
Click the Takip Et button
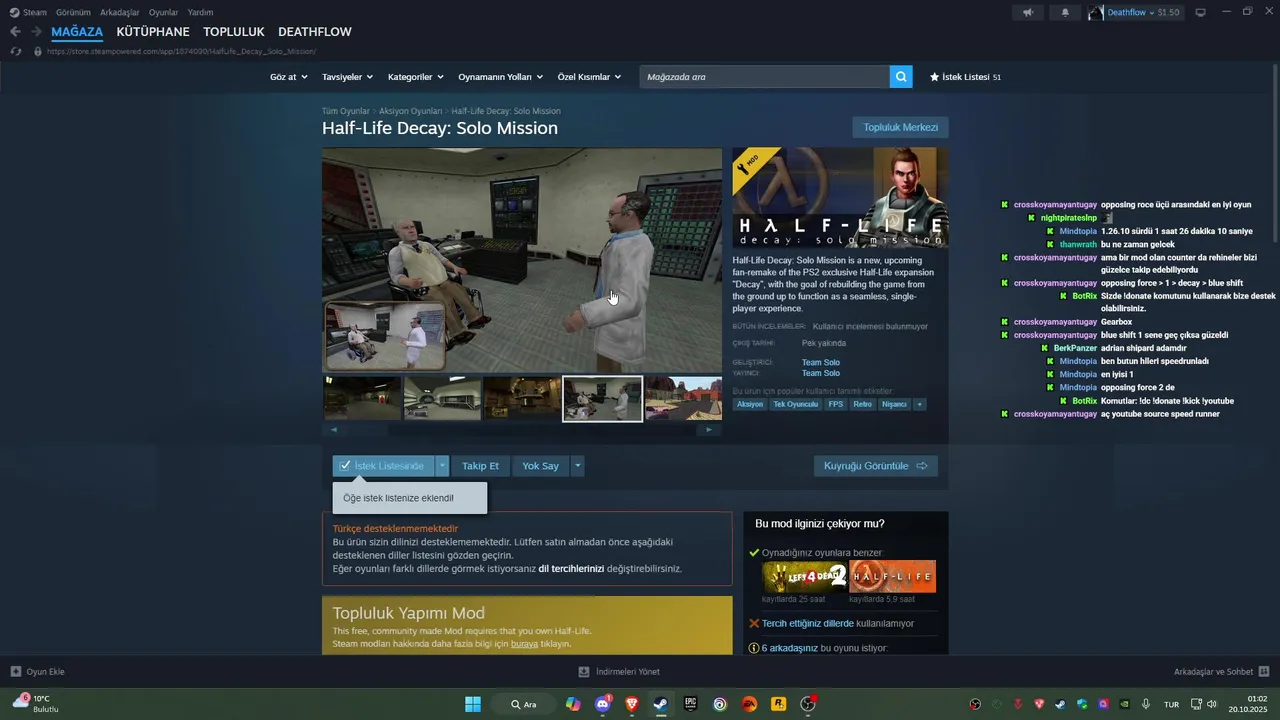tap(480, 466)
